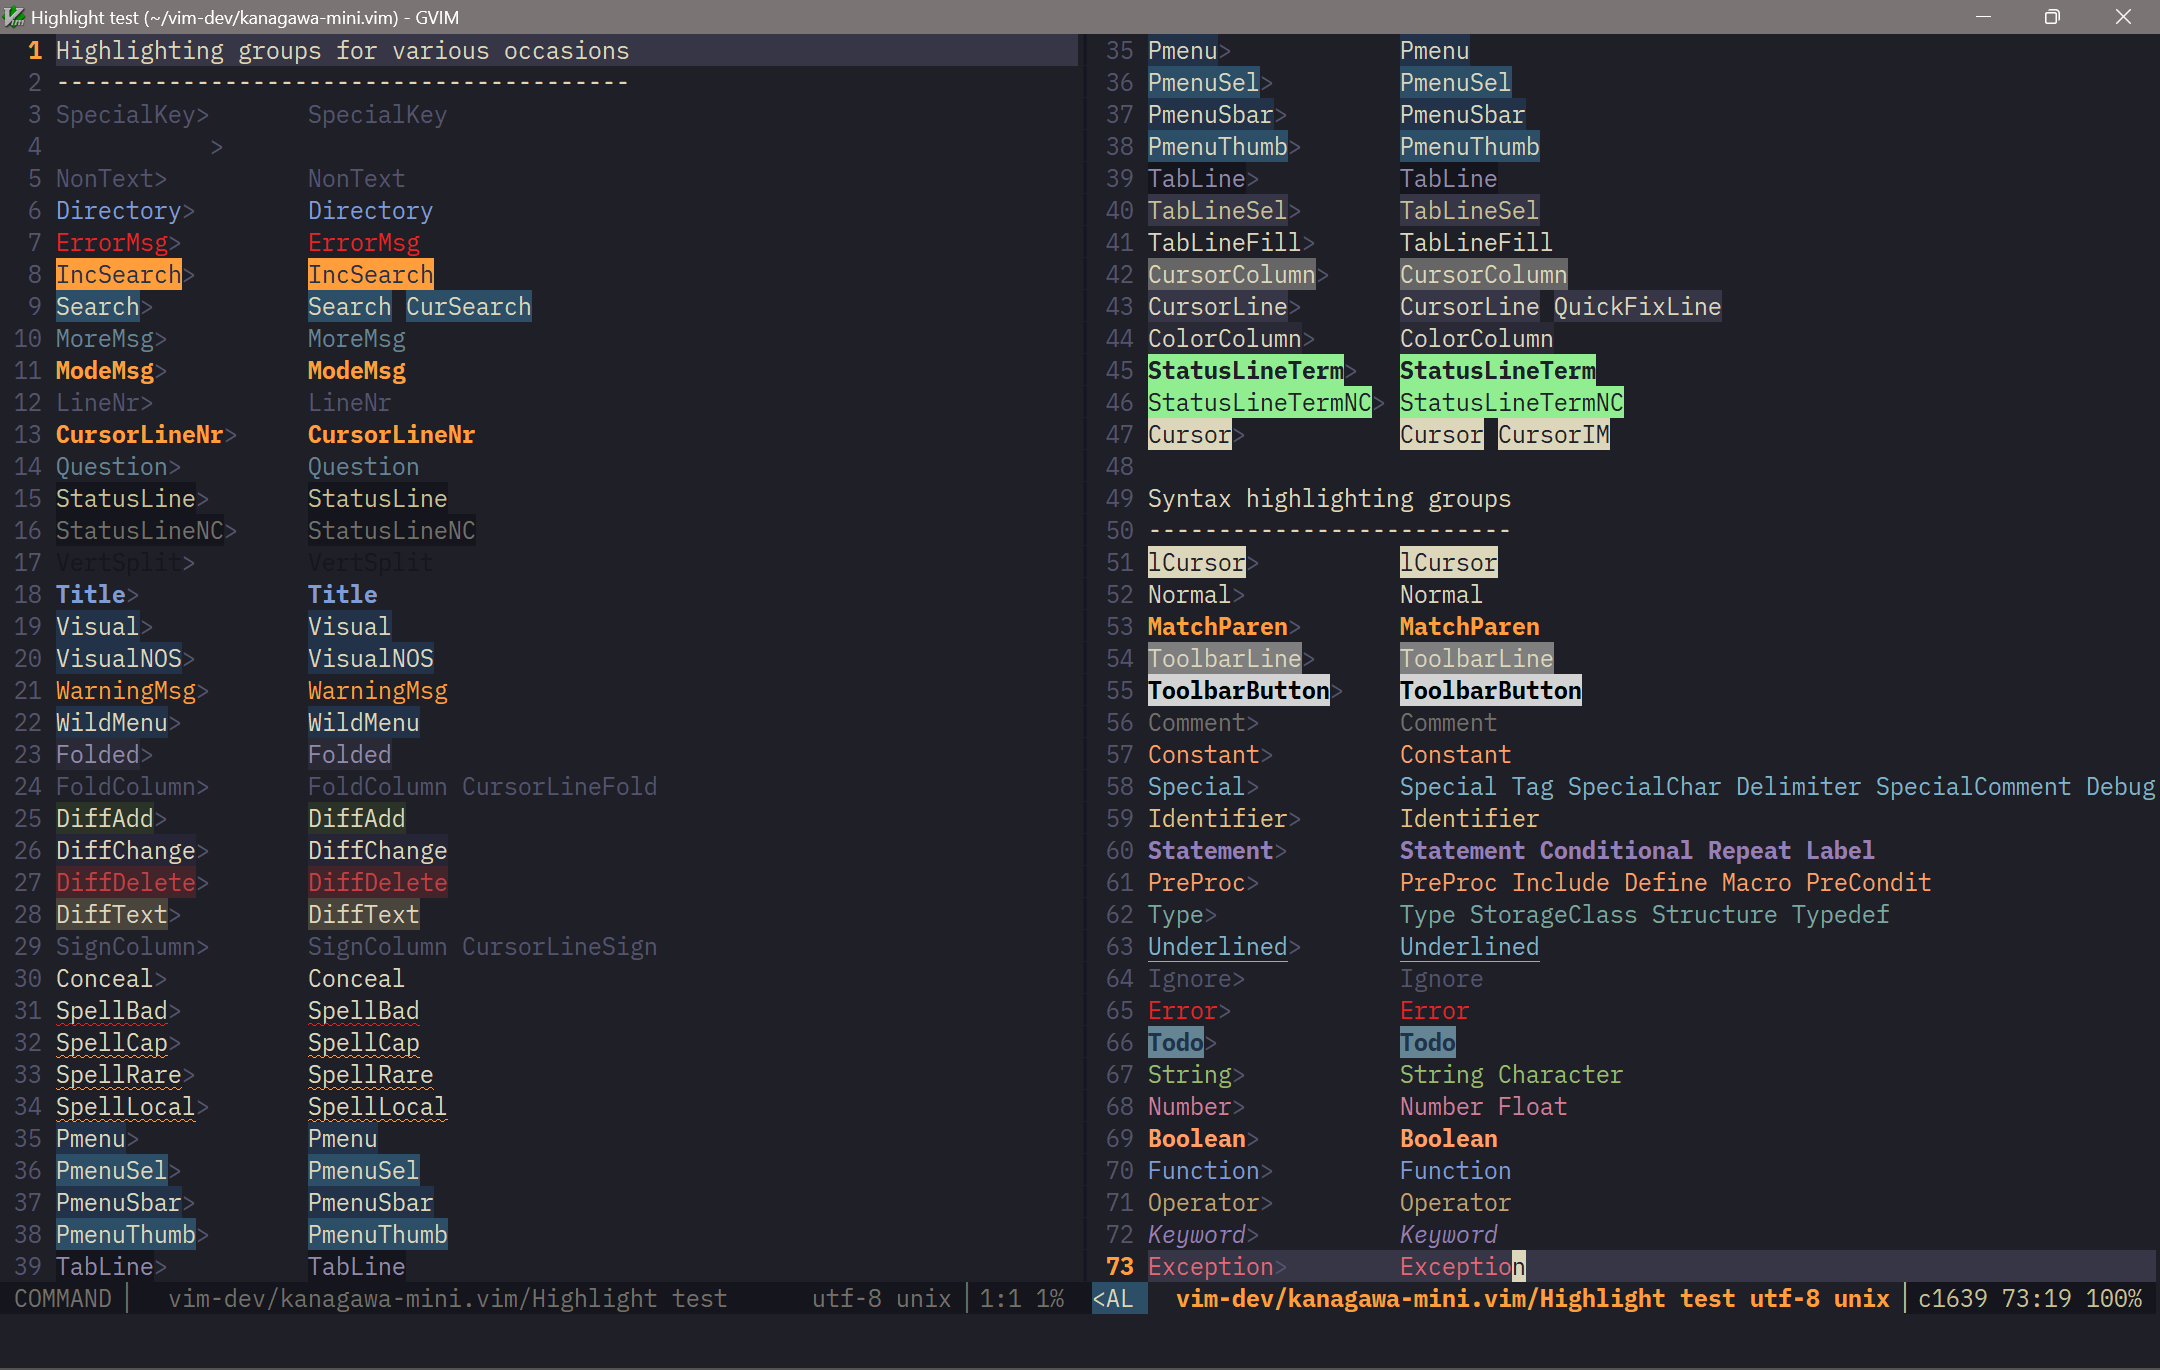Click the Highlight test title bar text
Viewport: 2160px width, 1370px height.
click(x=245, y=17)
